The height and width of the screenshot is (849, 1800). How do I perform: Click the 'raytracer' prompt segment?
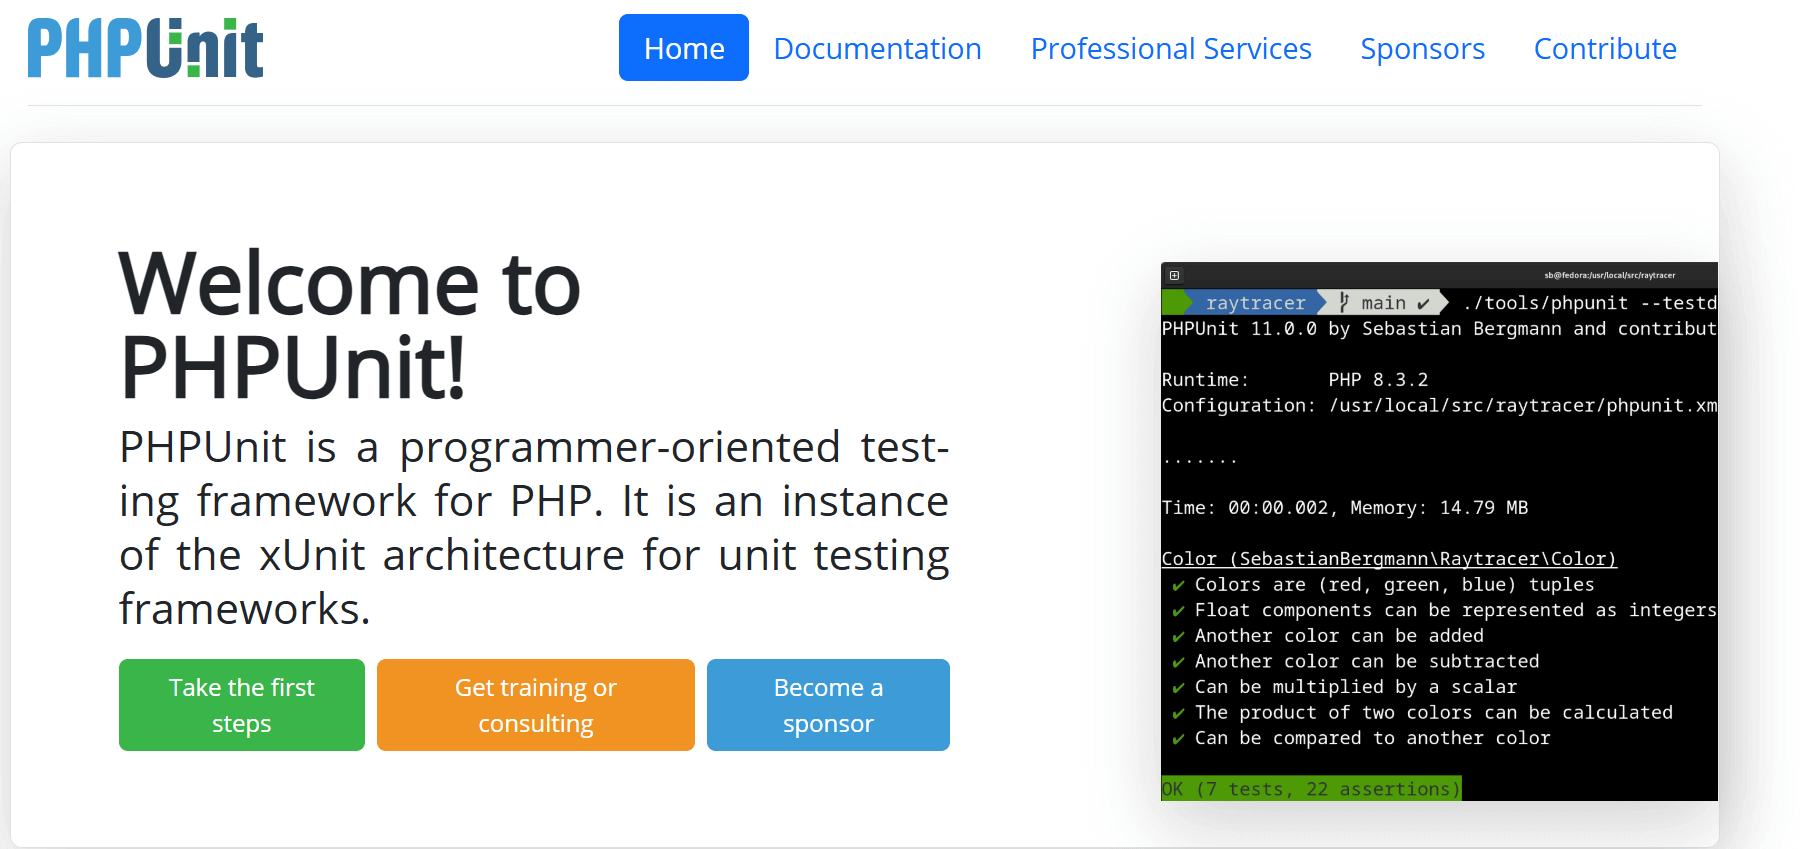pyautogui.click(x=1255, y=302)
